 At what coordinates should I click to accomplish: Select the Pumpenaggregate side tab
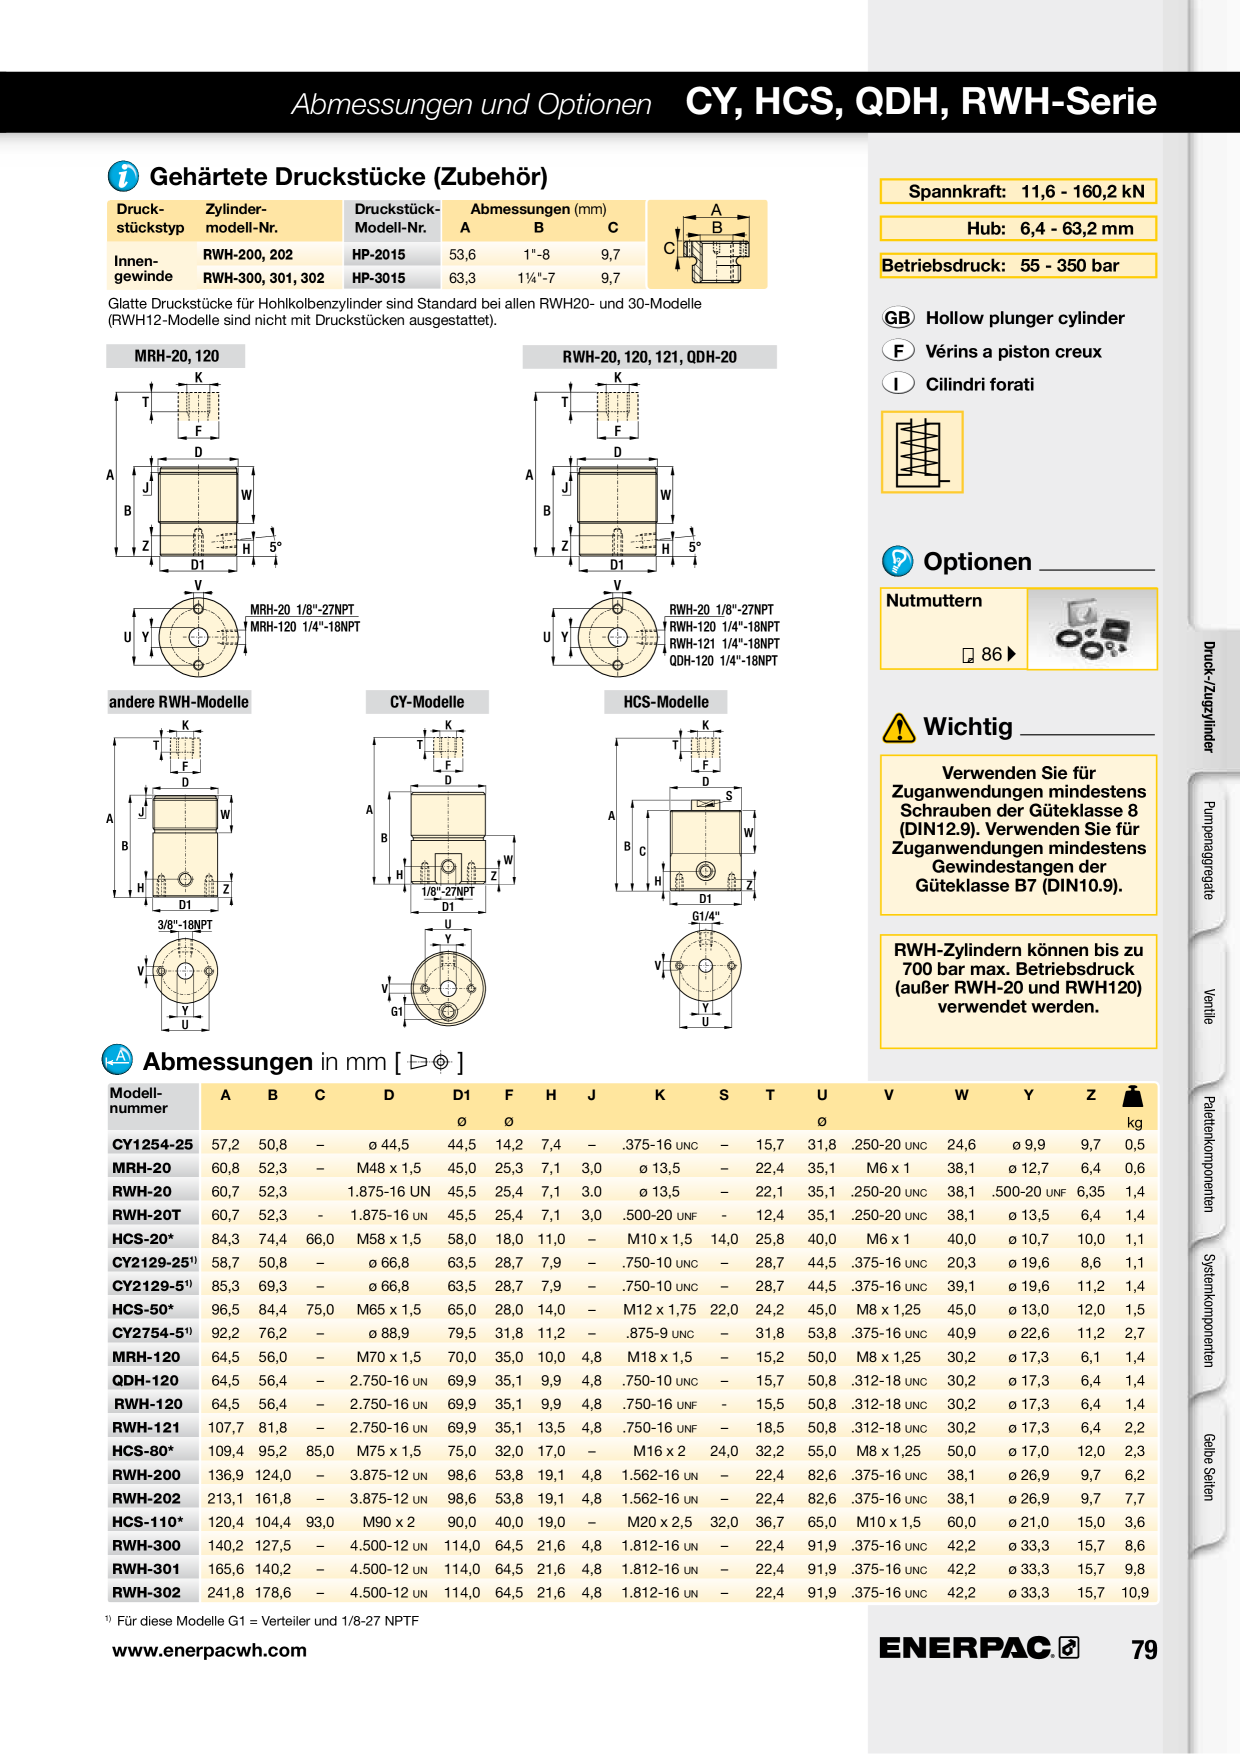[1209, 850]
